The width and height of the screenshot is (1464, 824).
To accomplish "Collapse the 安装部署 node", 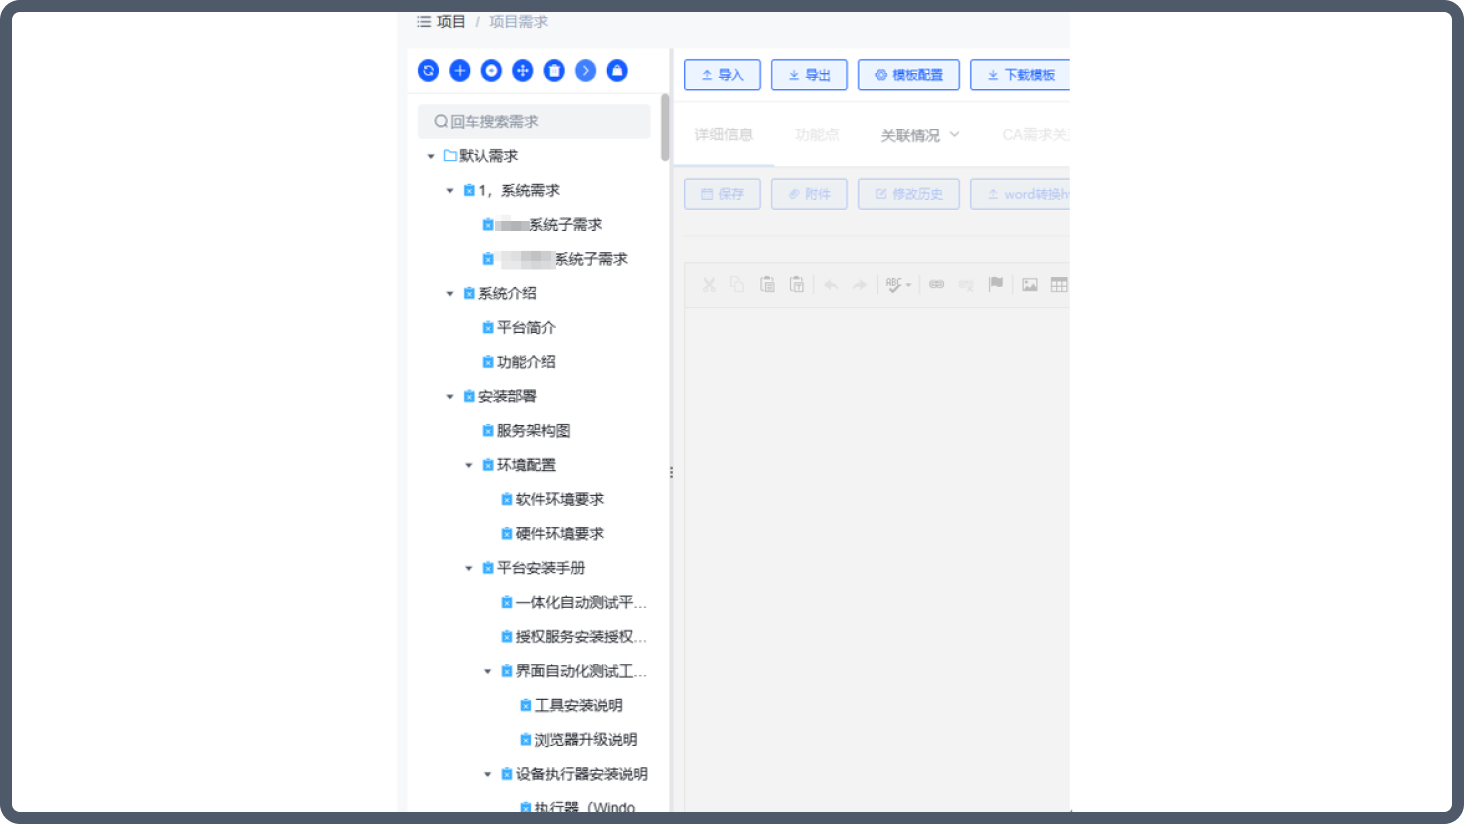I will click(x=450, y=396).
